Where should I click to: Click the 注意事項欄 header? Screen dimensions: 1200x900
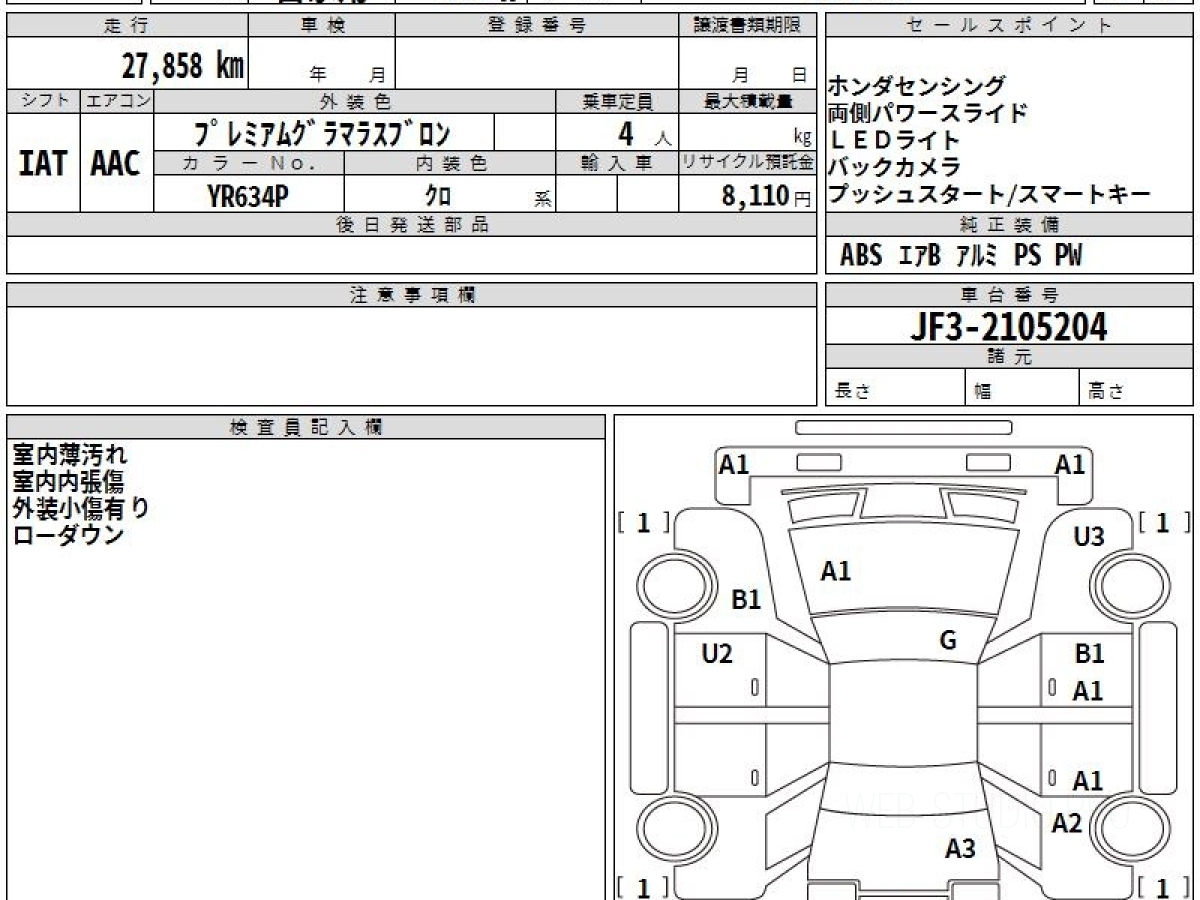(411, 295)
